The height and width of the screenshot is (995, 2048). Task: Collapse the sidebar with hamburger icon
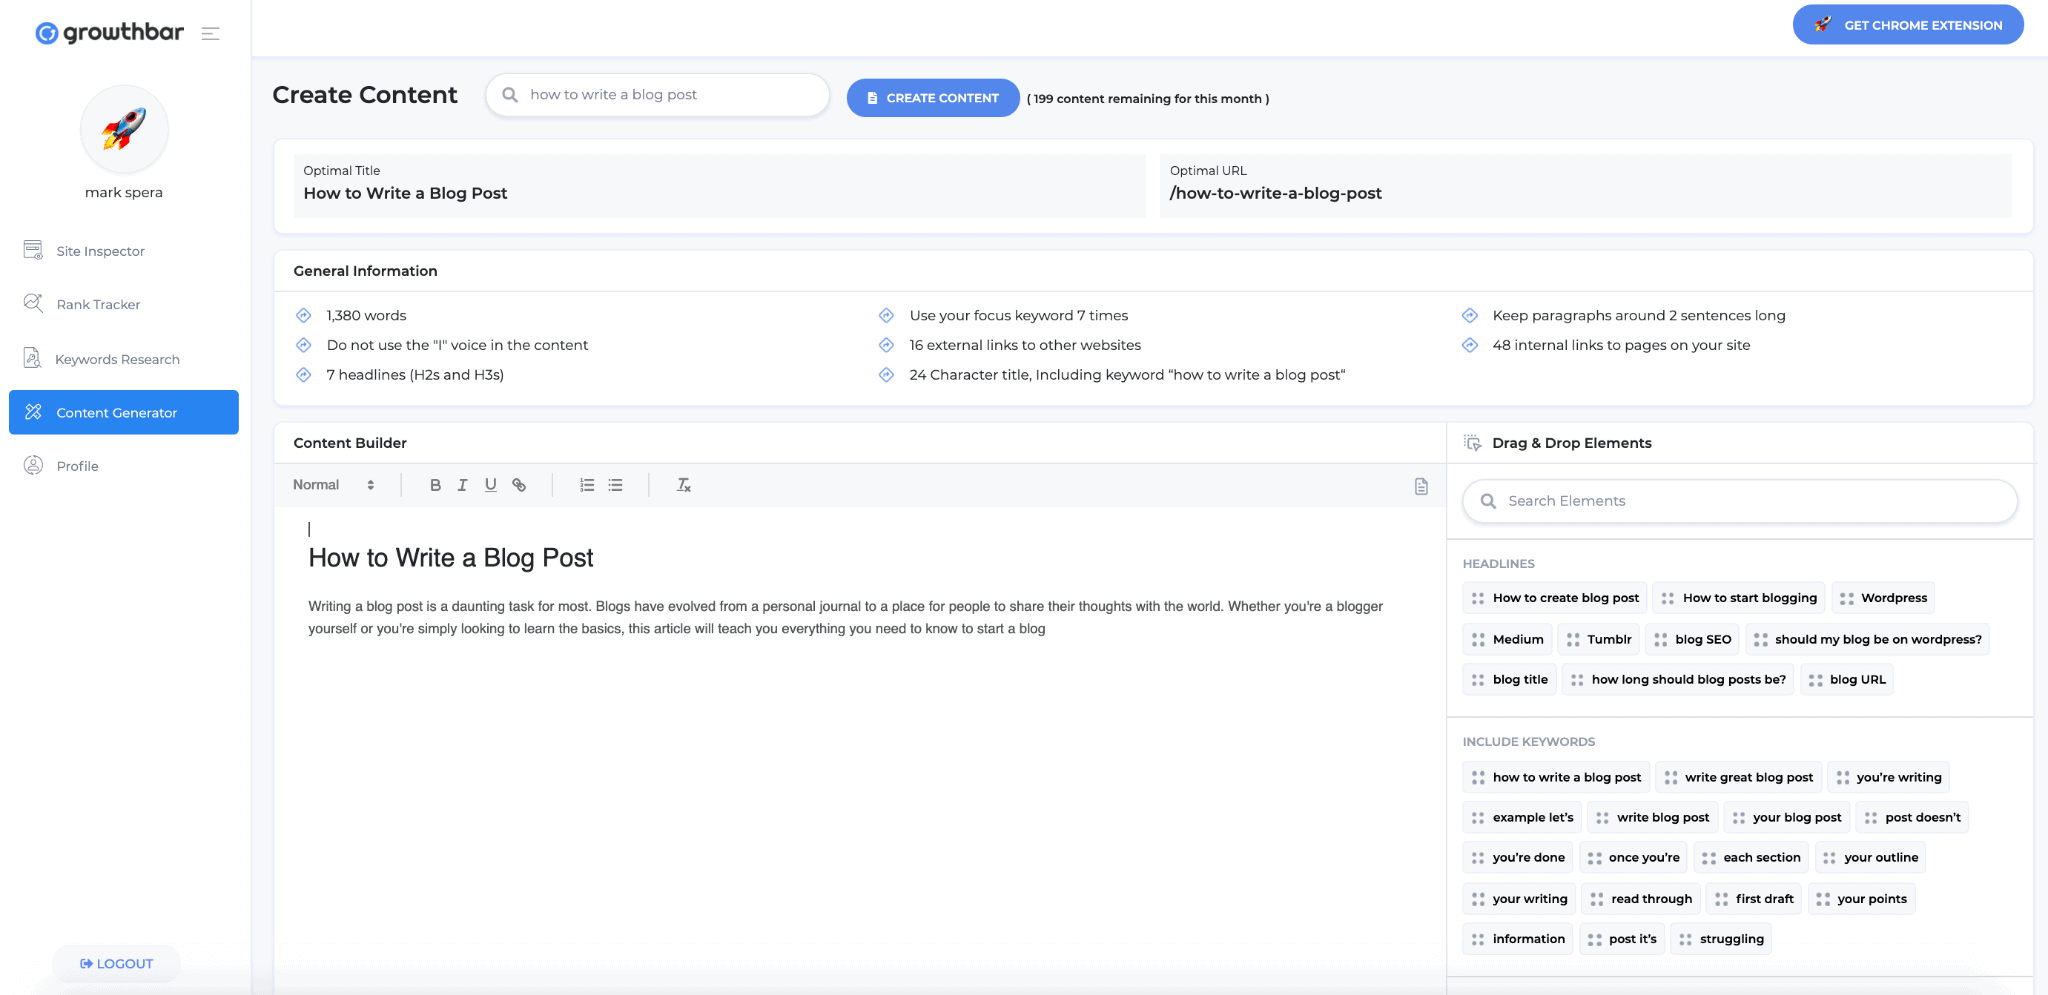click(210, 33)
